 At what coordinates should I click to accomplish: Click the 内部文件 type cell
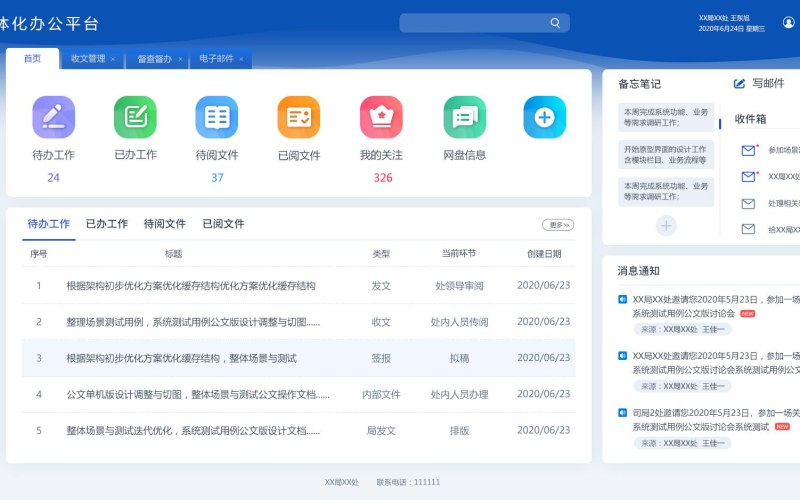pyautogui.click(x=381, y=394)
